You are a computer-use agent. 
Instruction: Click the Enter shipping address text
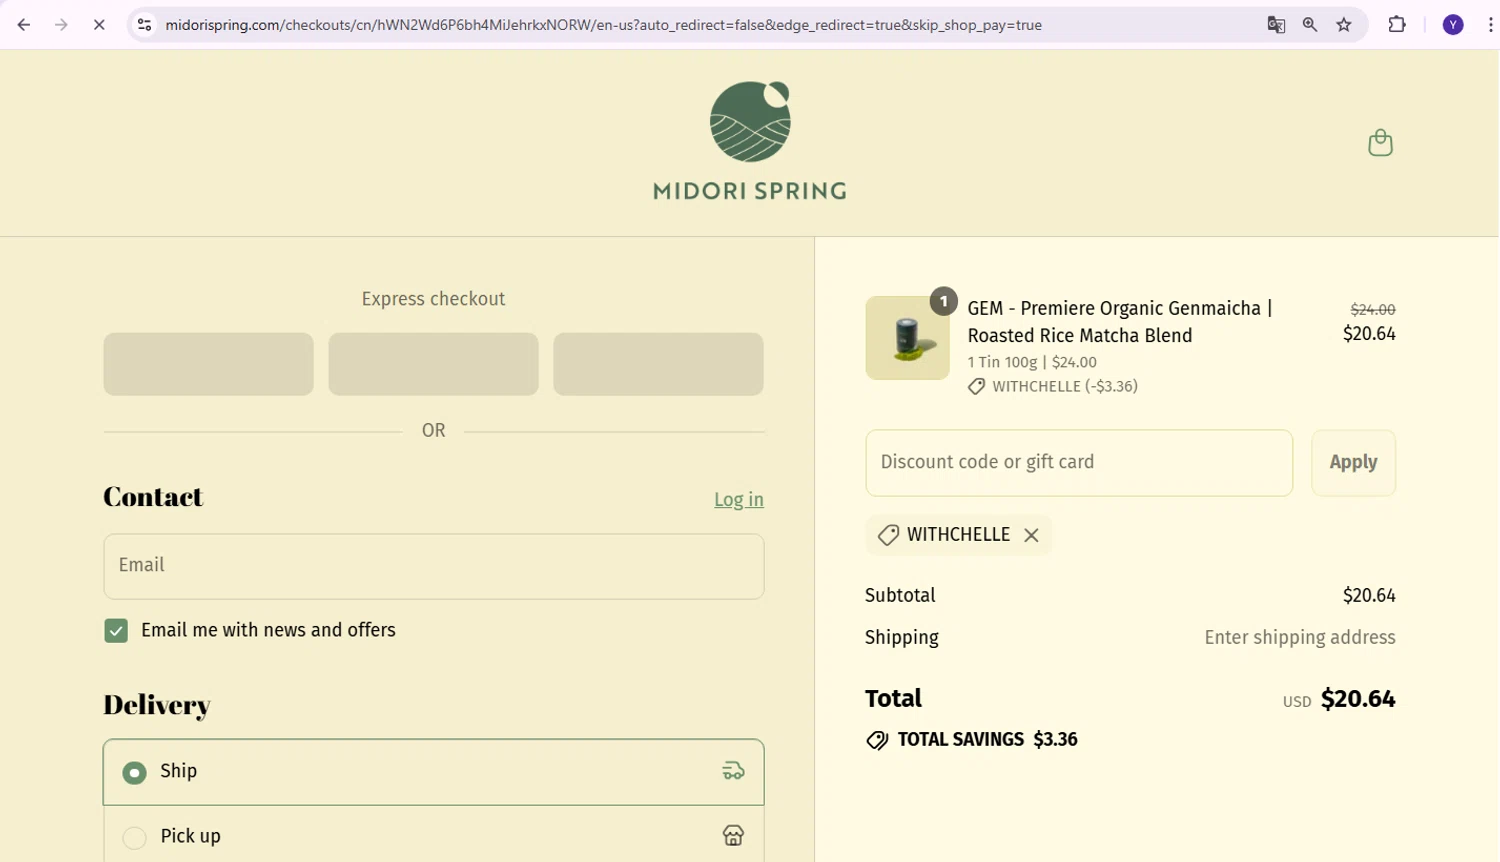1300,638
